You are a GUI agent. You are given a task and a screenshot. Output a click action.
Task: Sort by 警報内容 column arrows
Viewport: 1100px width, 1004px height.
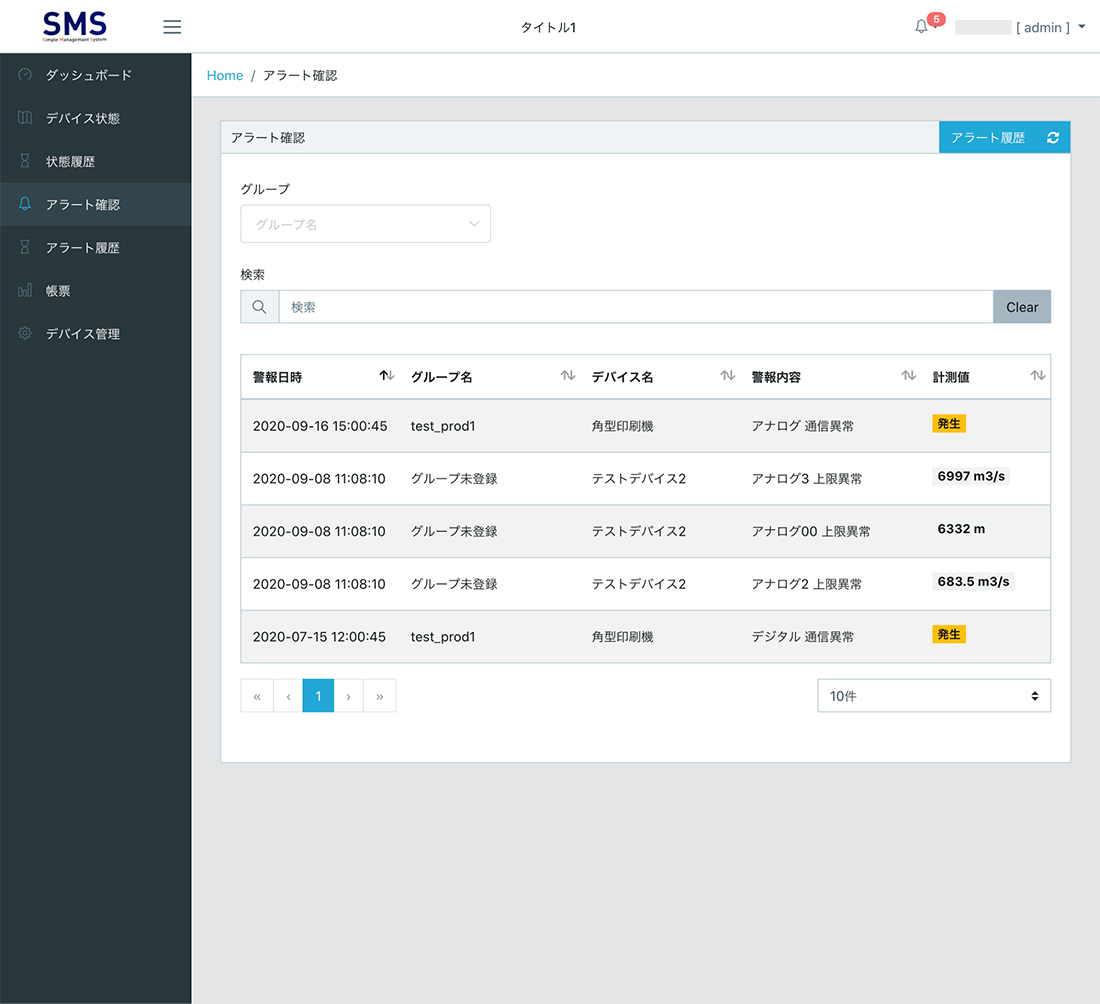[908, 376]
